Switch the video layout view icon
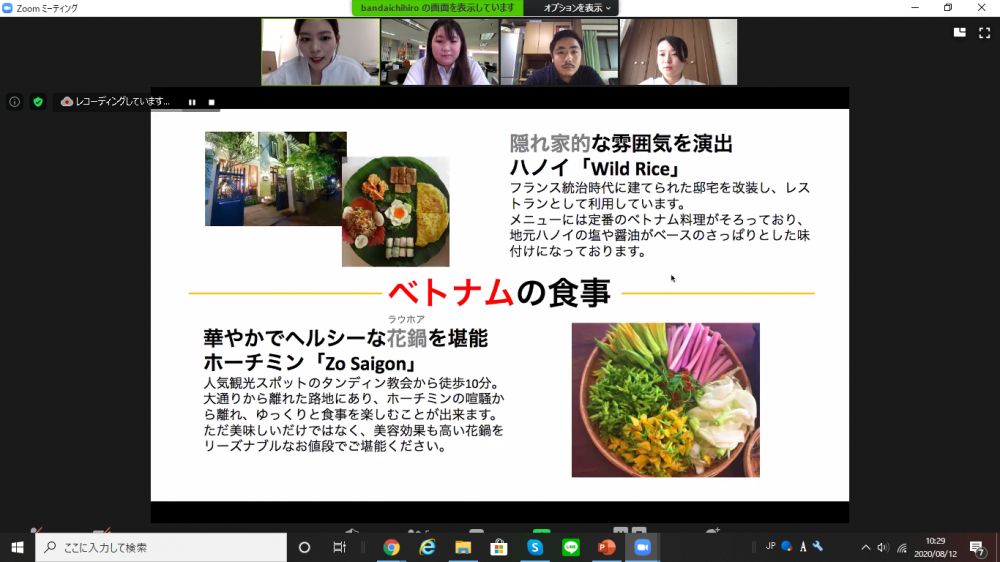 [x=959, y=33]
